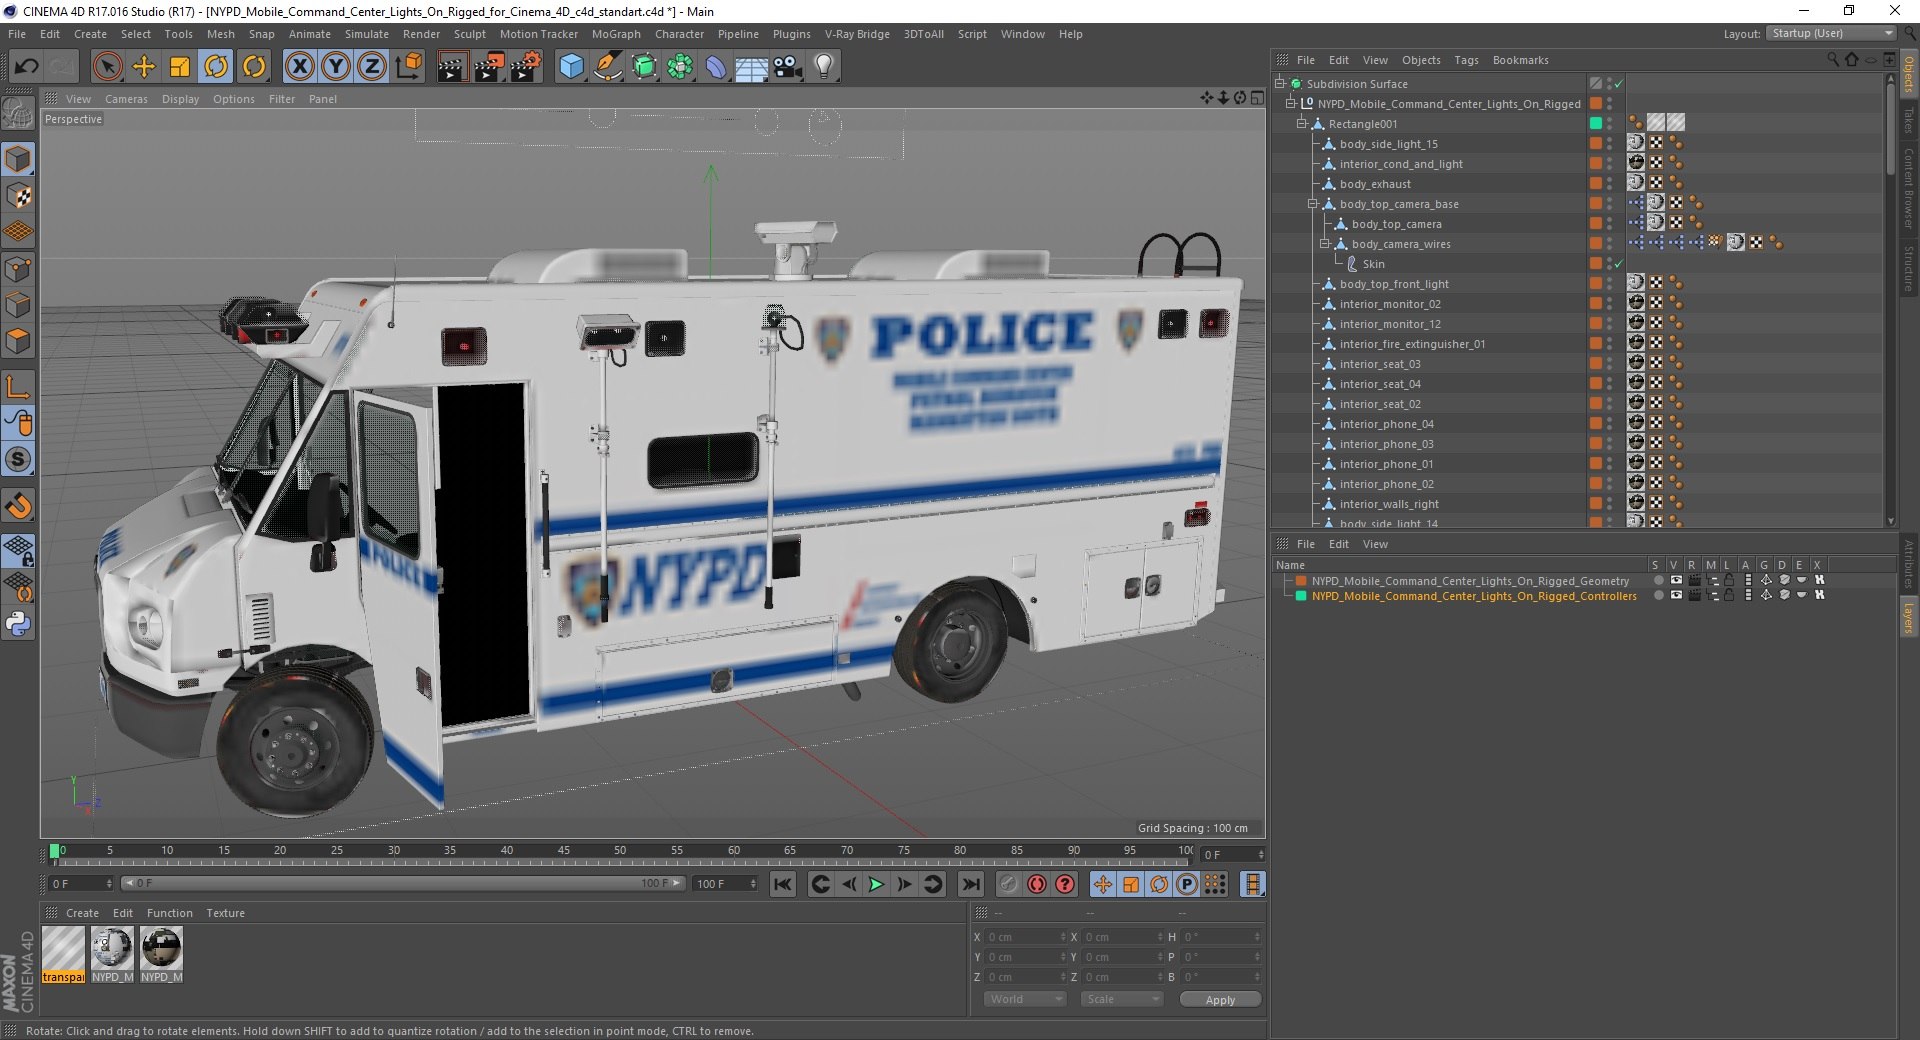Collapse the Rectangle001 tree node
Viewport: 1920px width, 1040px height.
[x=1301, y=124]
